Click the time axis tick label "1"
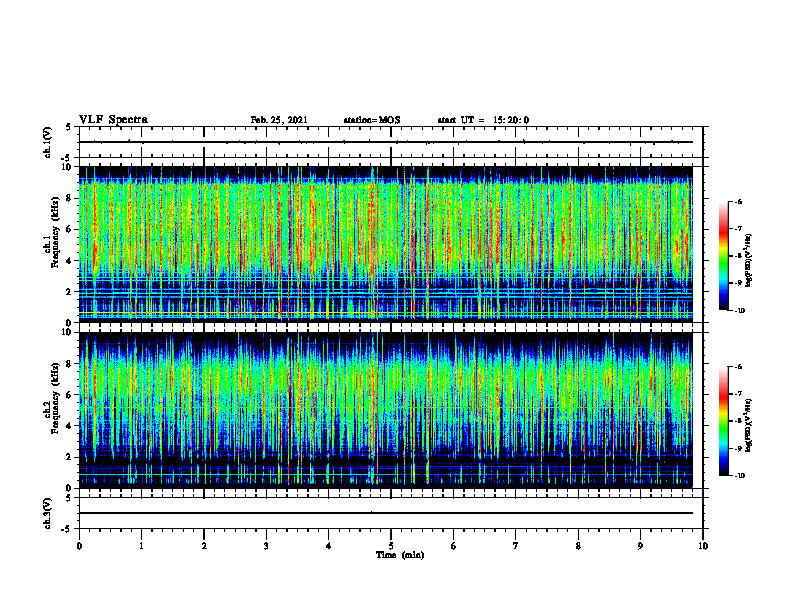The height and width of the screenshot is (612, 792). [x=141, y=546]
